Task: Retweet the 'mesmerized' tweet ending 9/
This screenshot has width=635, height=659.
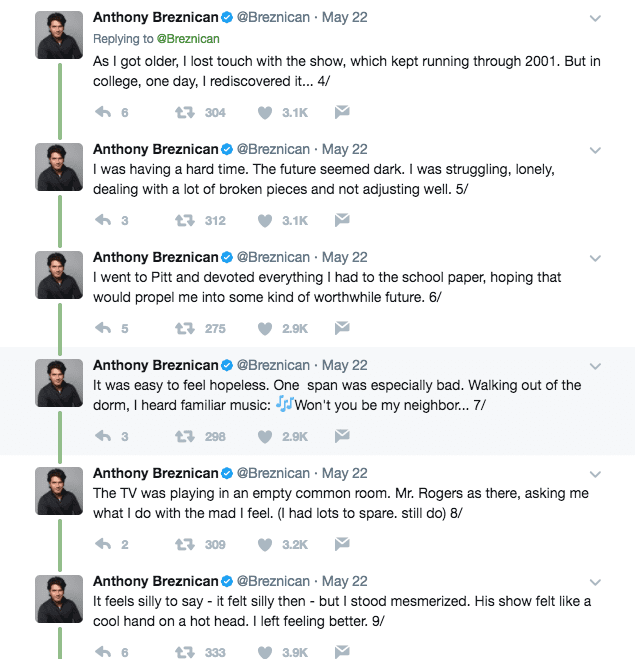Action: click(x=185, y=652)
